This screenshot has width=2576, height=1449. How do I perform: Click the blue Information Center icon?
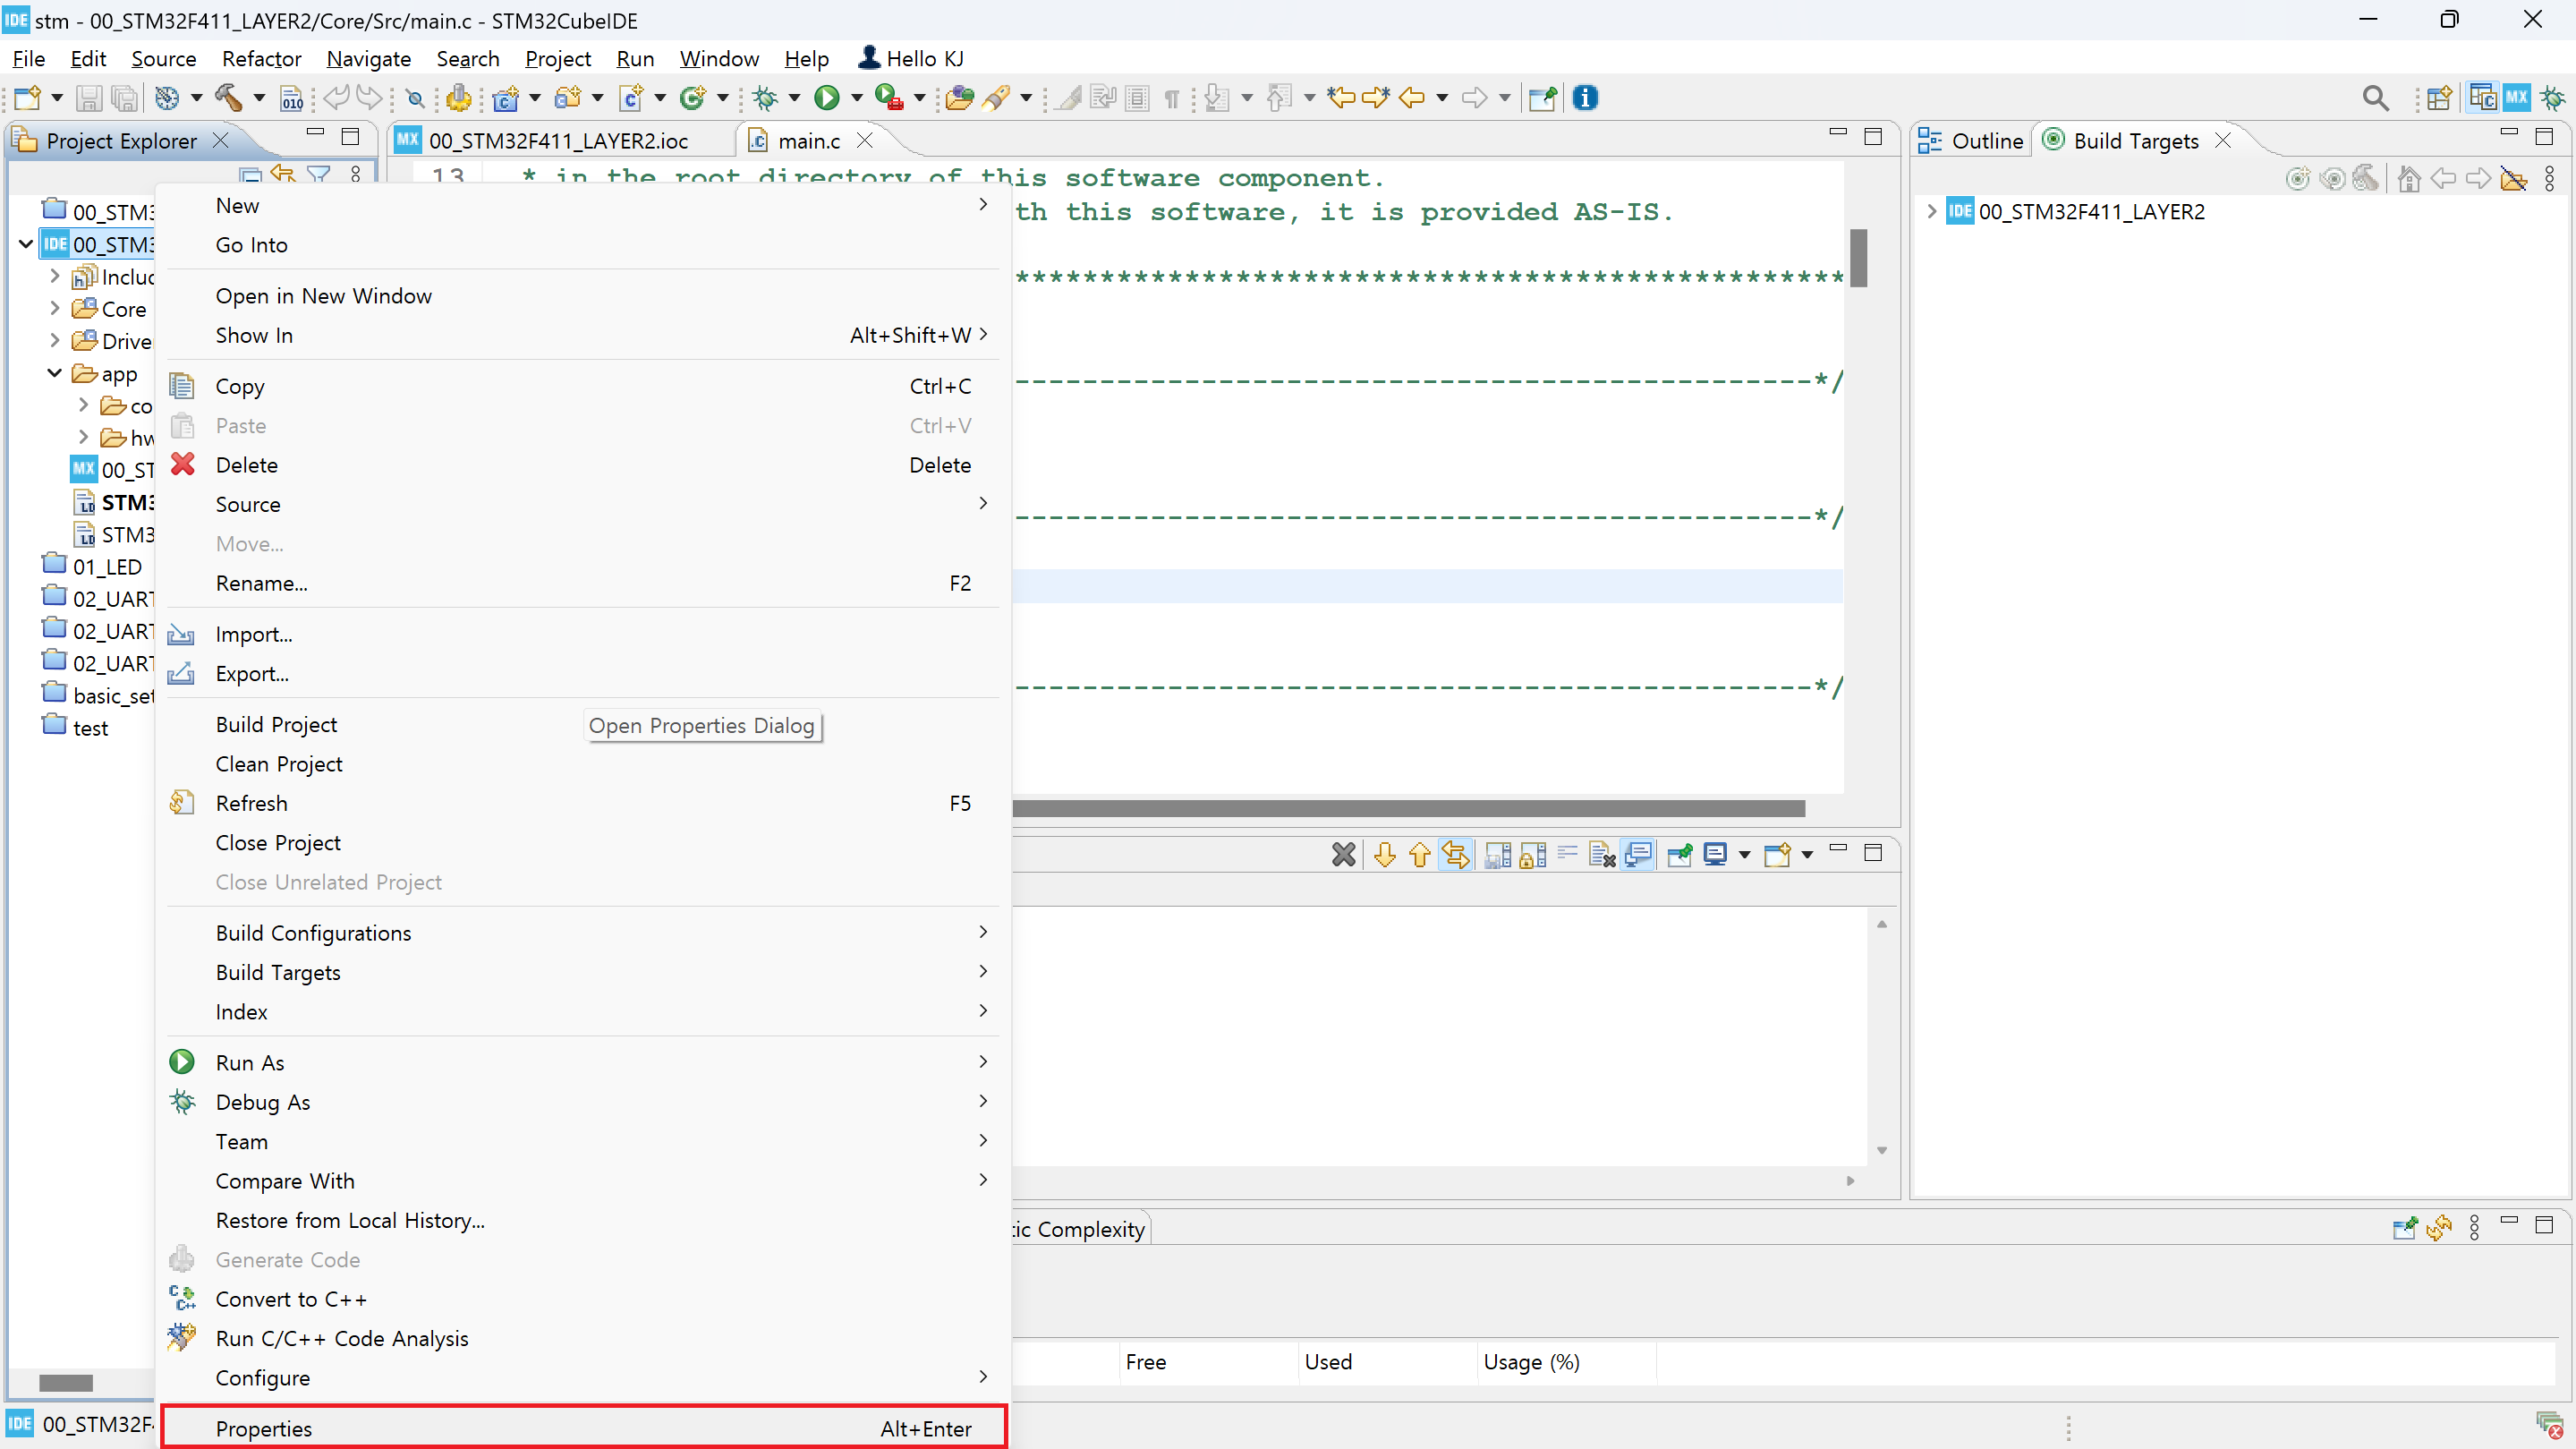coord(1585,97)
